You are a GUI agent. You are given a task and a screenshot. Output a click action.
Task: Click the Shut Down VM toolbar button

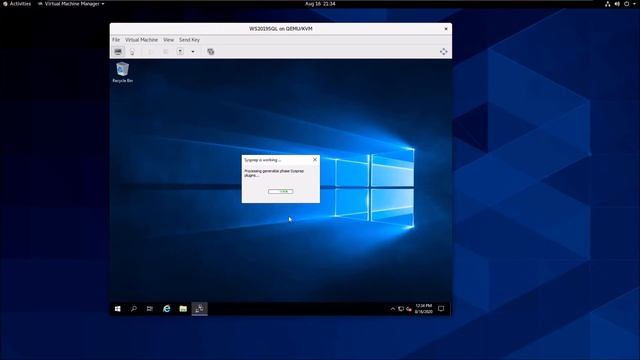tap(180, 52)
